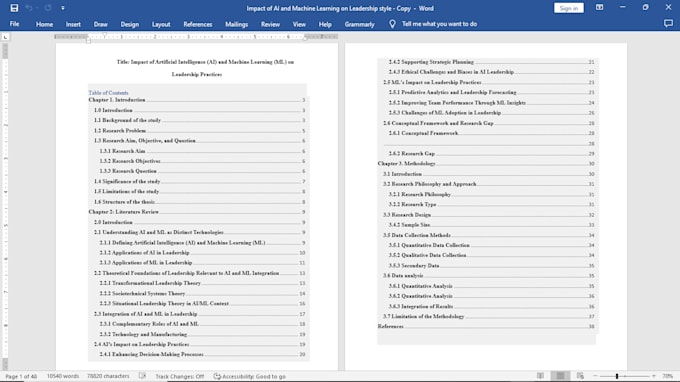
Task: Click the Tell me lightbulb icon
Action: (x=392, y=24)
